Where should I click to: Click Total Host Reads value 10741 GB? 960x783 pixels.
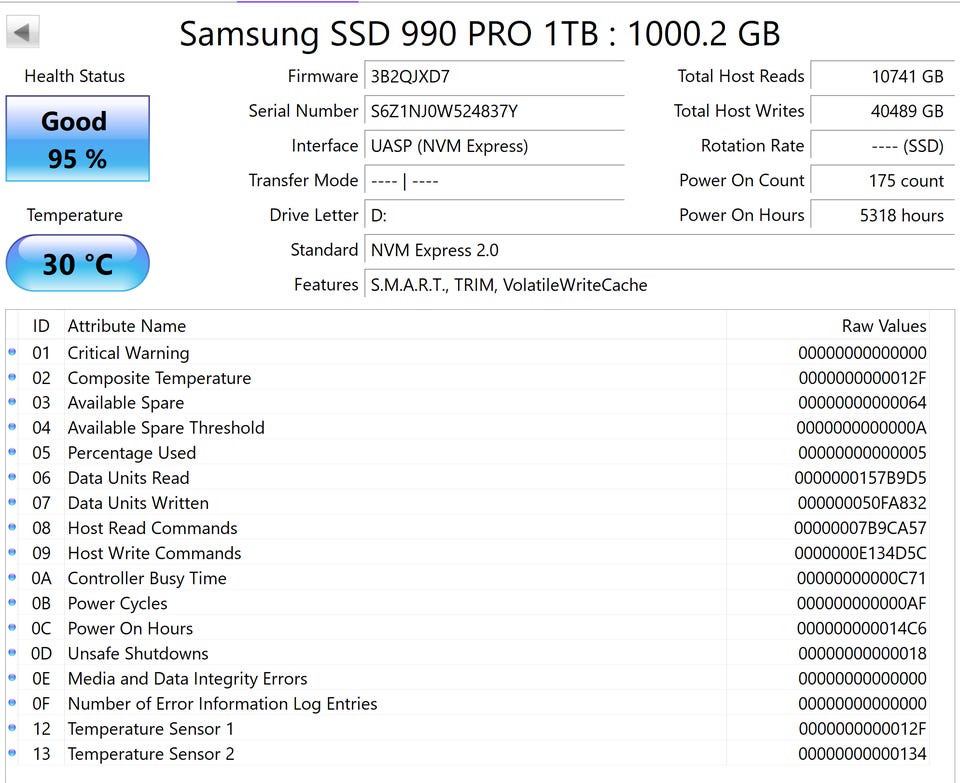click(882, 77)
